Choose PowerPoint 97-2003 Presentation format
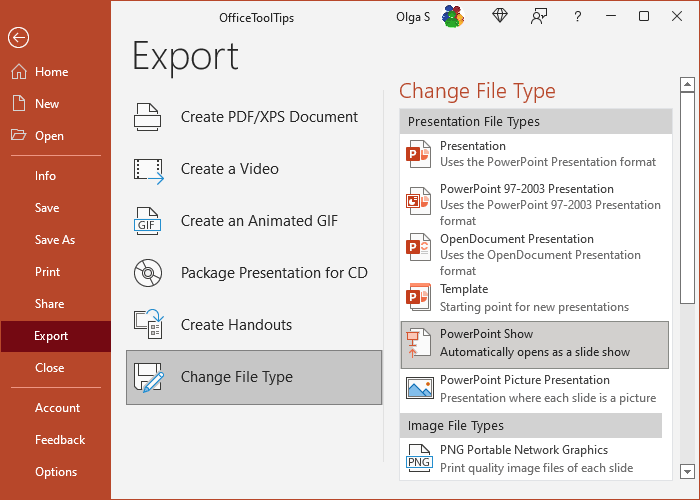Screen dimensions: 700x500 [535, 204]
